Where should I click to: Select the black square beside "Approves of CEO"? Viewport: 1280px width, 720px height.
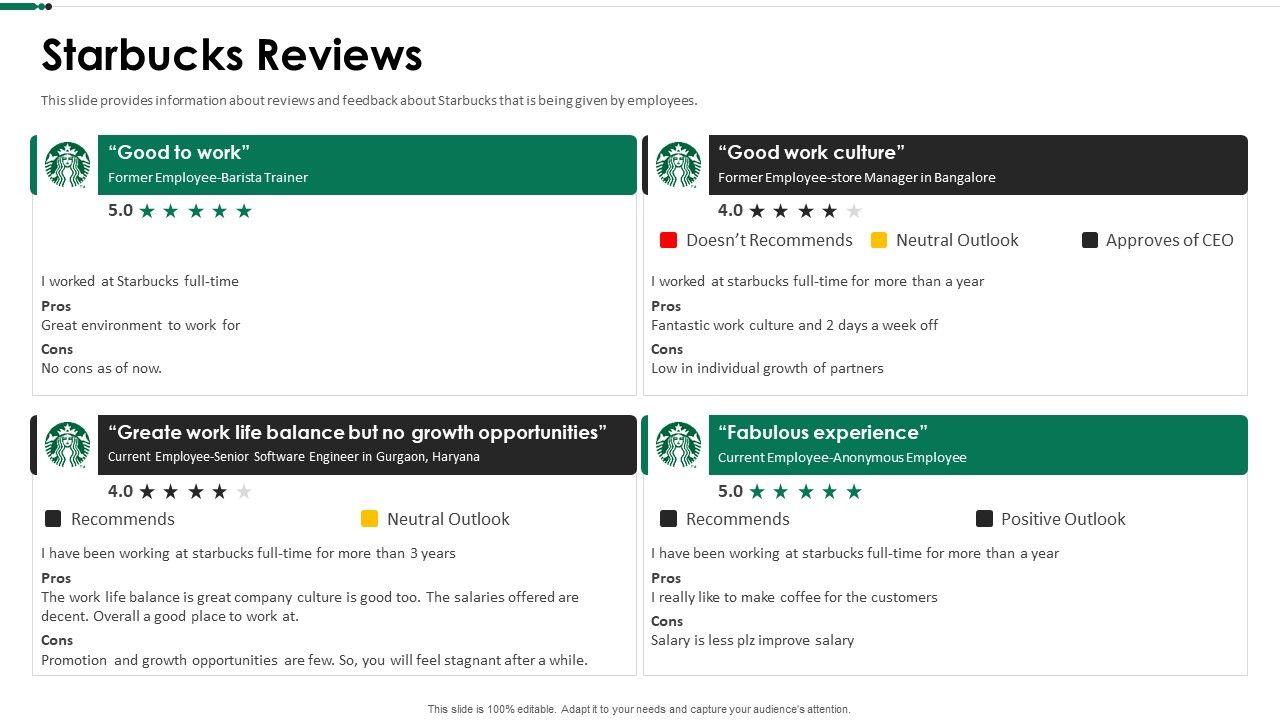click(x=1090, y=240)
